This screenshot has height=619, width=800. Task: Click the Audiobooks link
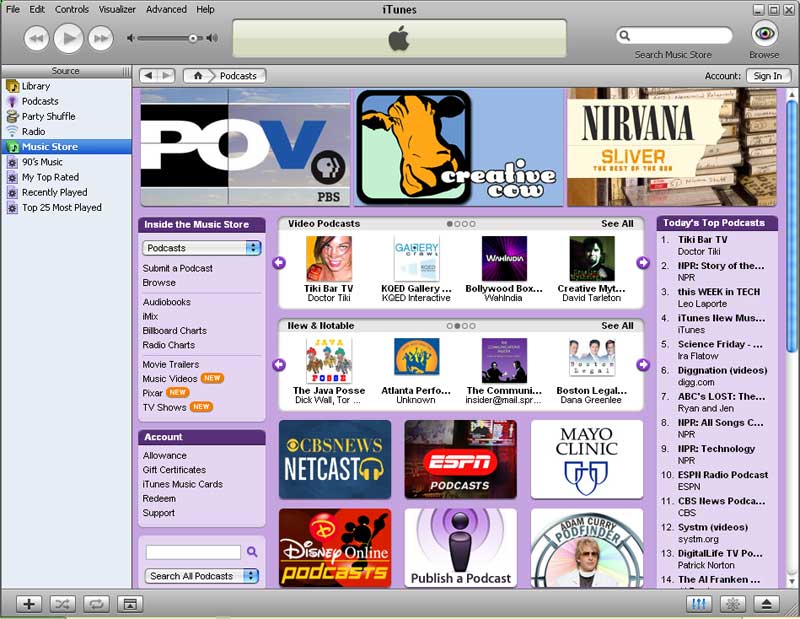[x=166, y=302]
